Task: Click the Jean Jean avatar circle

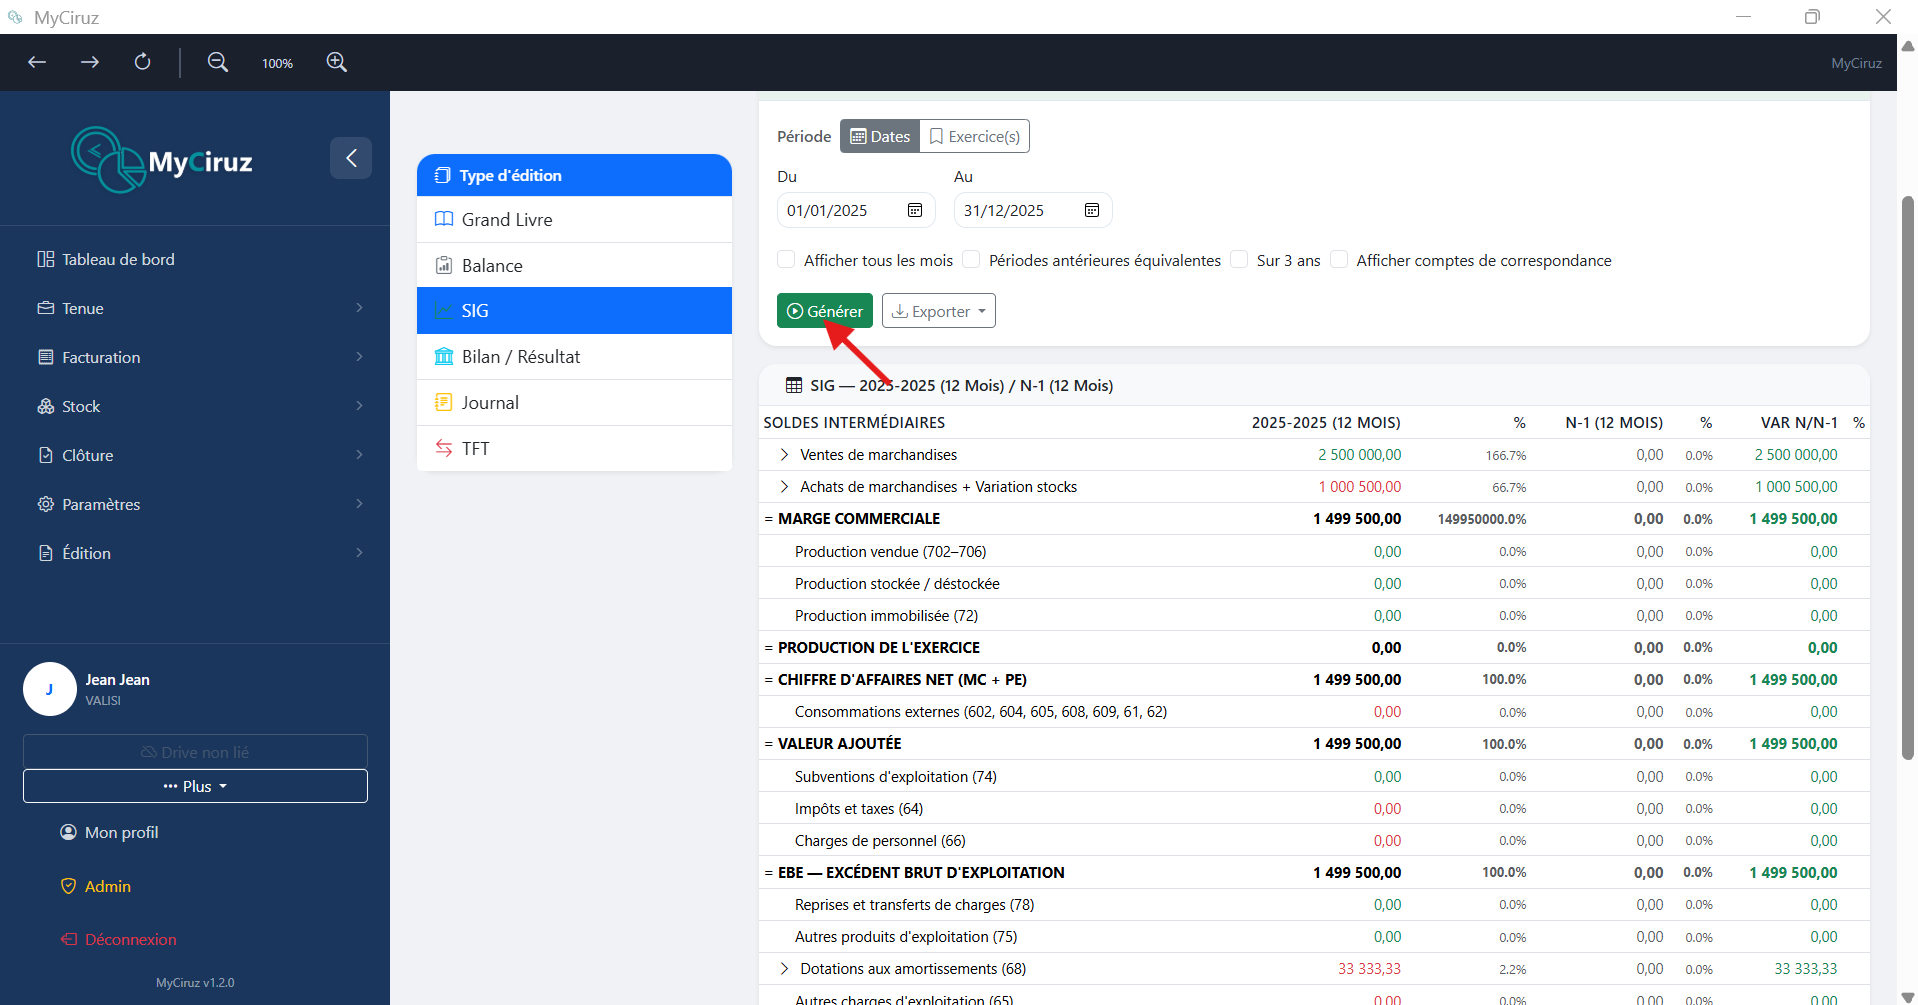Action: 50,689
